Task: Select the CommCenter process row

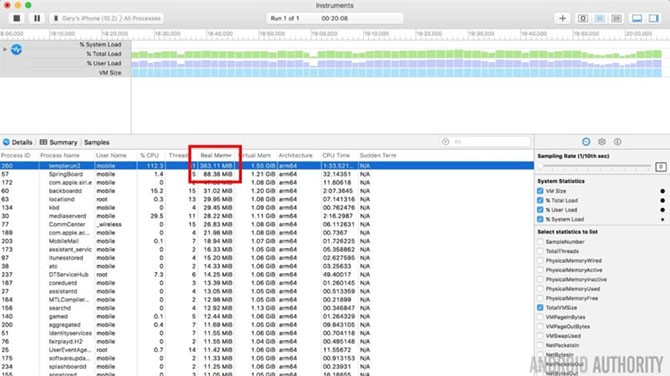Action: [267, 224]
